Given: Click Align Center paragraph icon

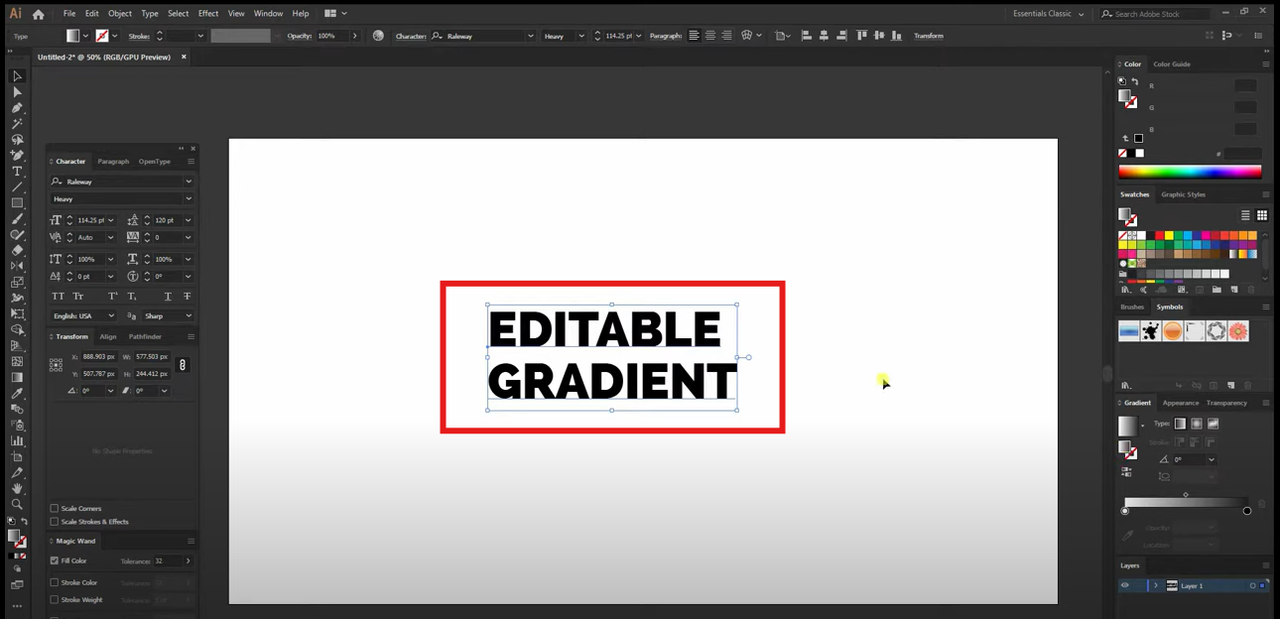Looking at the screenshot, I should [x=711, y=36].
